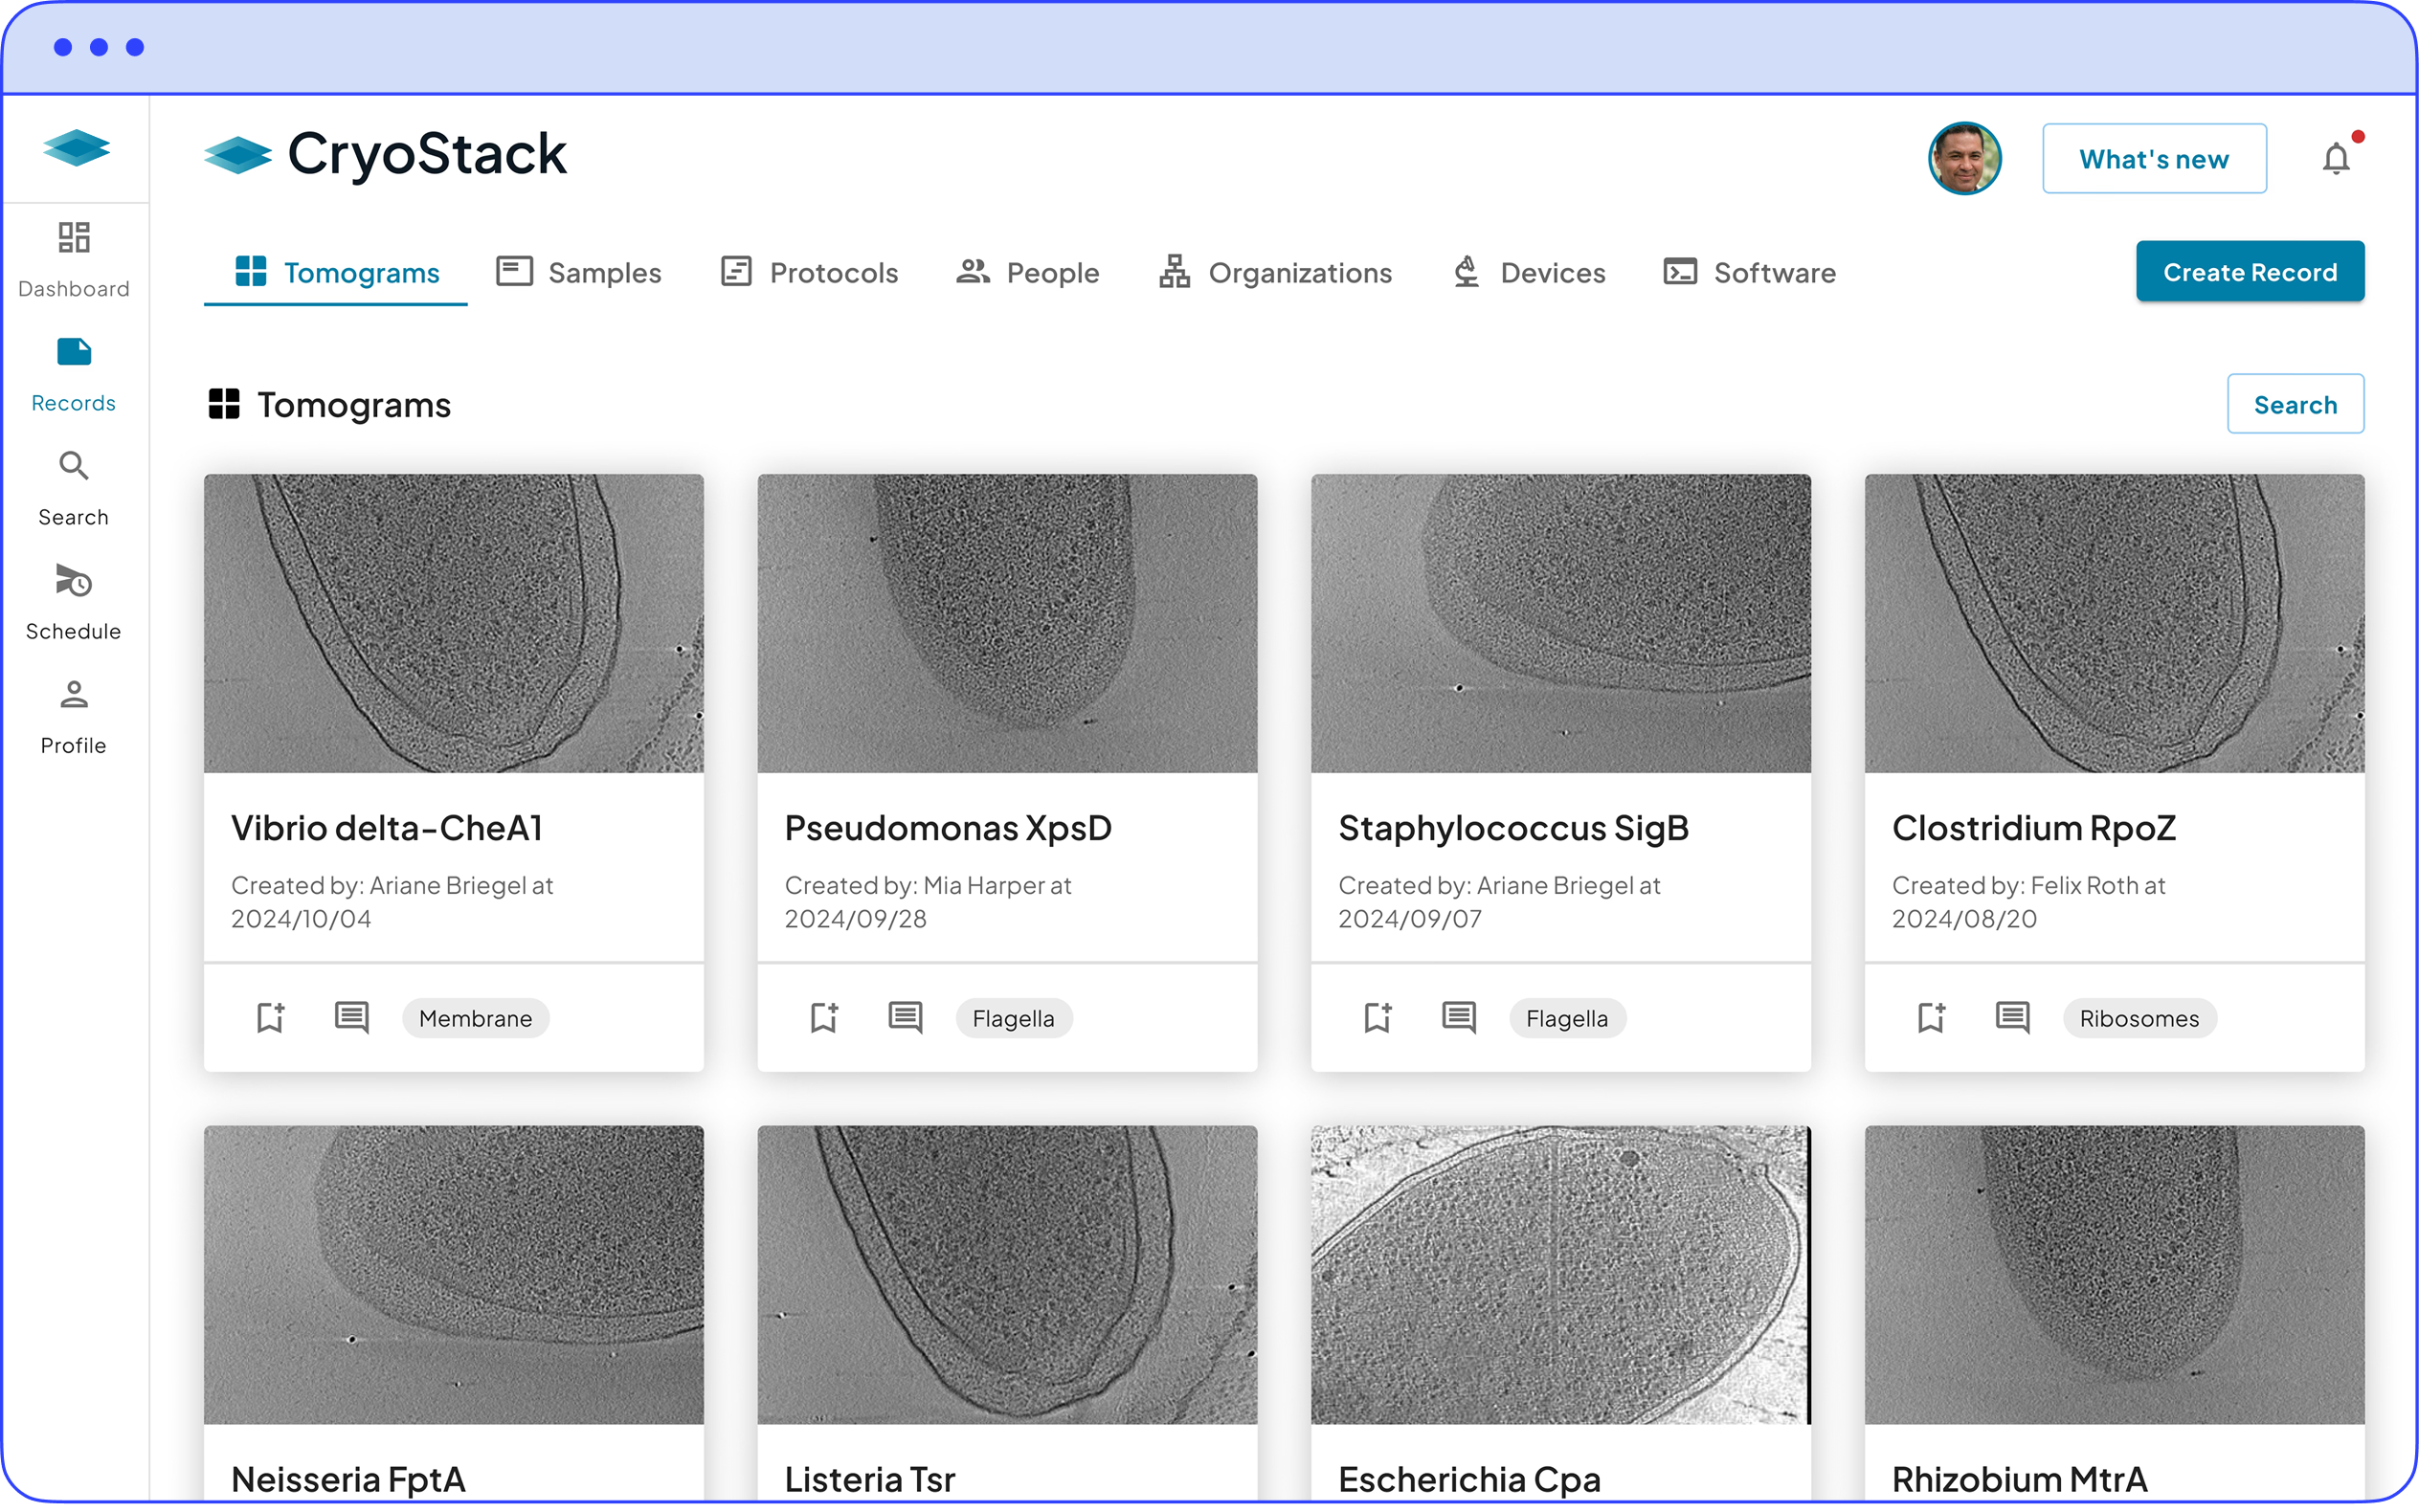Switch to the Devices tab
2419x1512 pixels.
click(1529, 272)
